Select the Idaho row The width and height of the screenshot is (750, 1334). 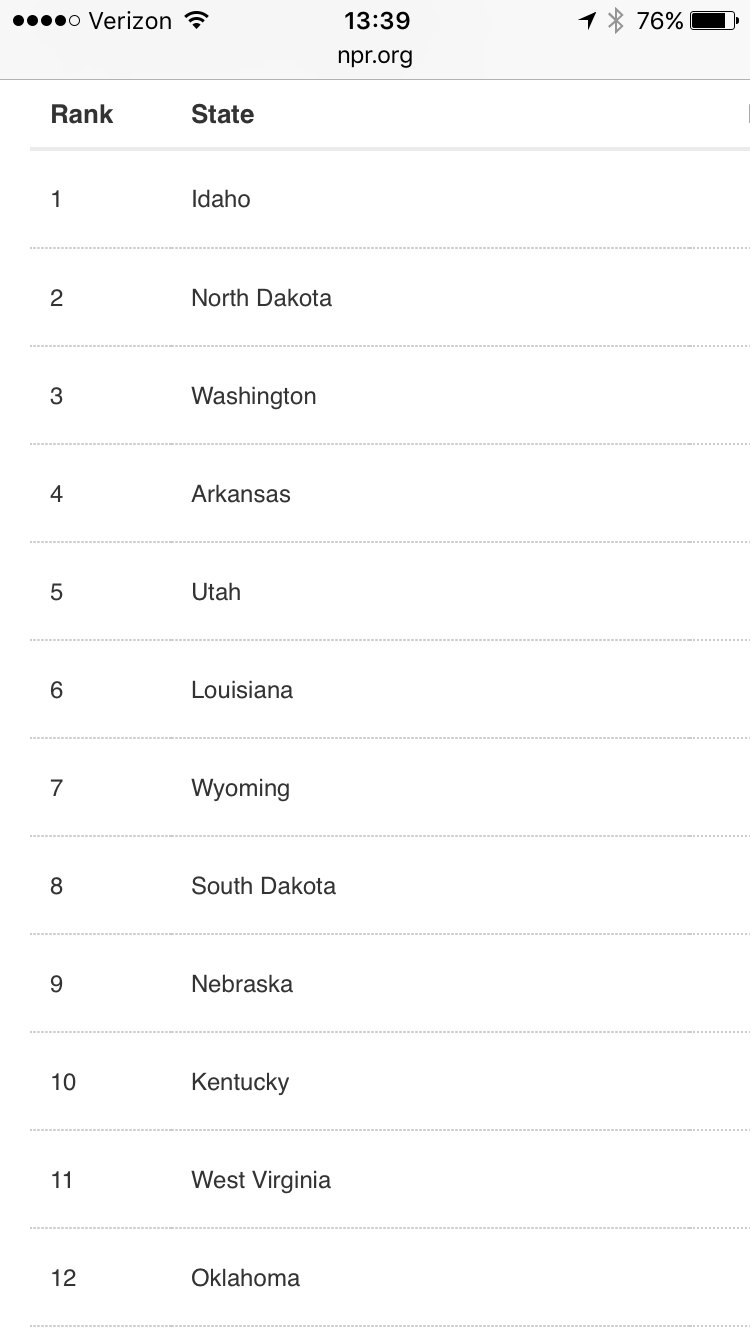point(221,199)
